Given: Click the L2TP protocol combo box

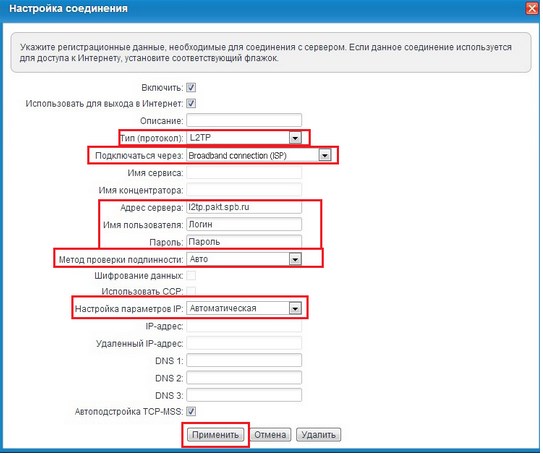Looking at the screenshot, I should (244, 138).
